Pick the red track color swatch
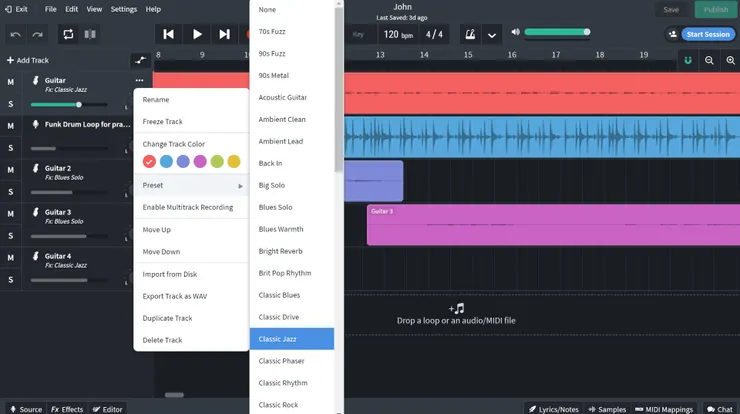 tap(149, 161)
